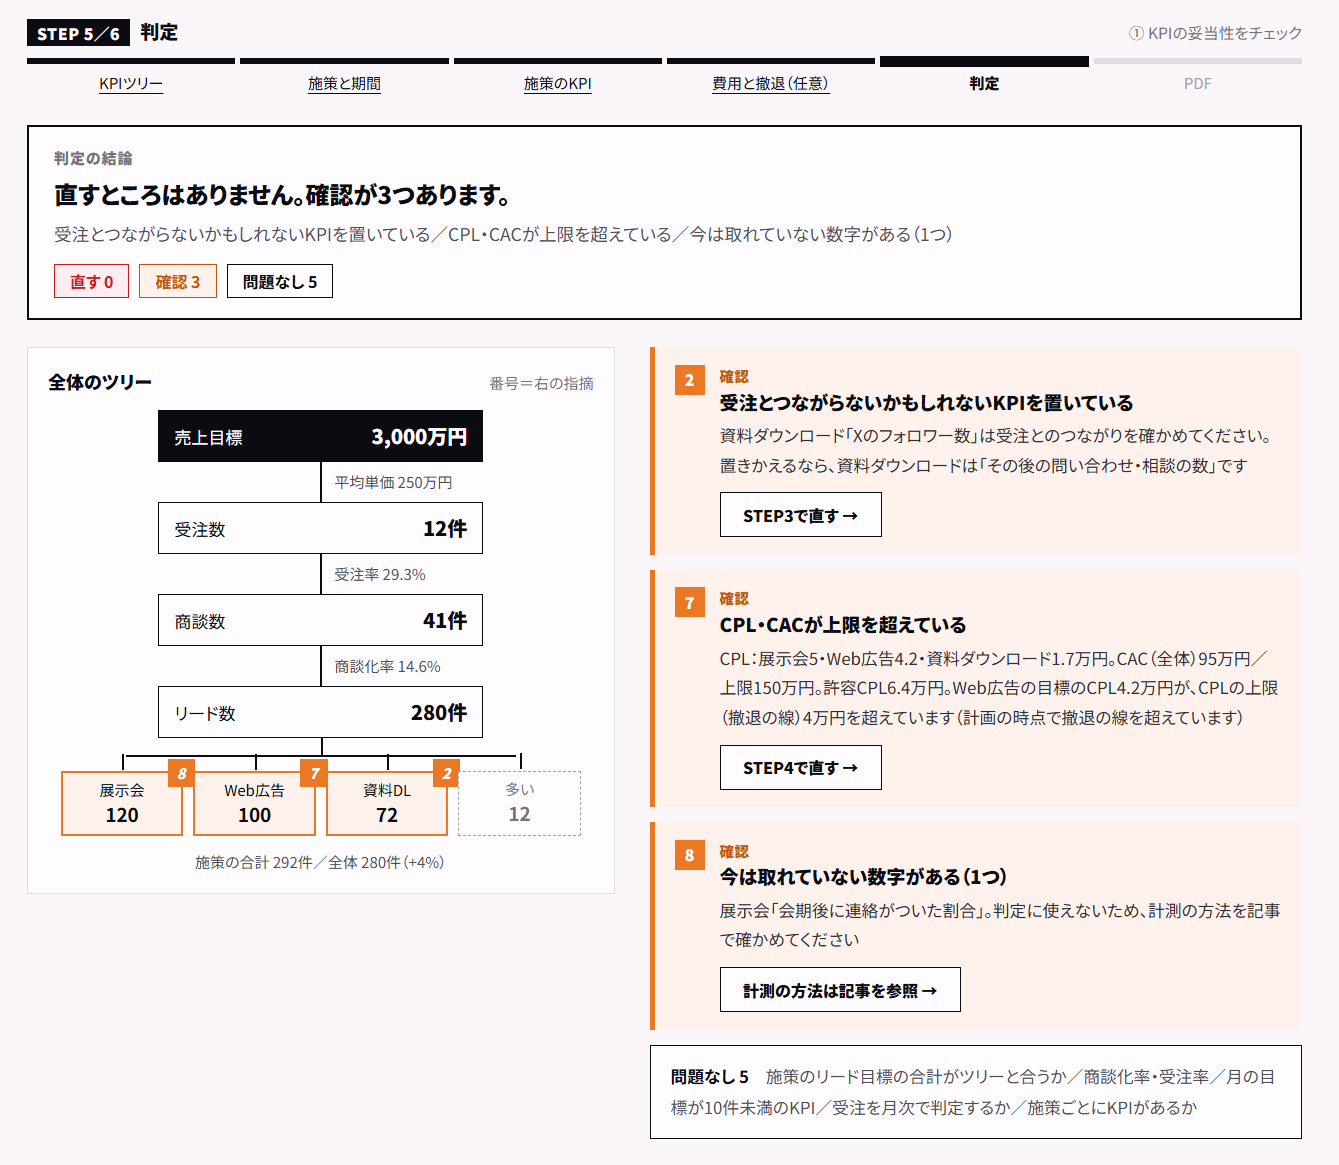Click the 問題なし 5 count badge

(x=280, y=281)
